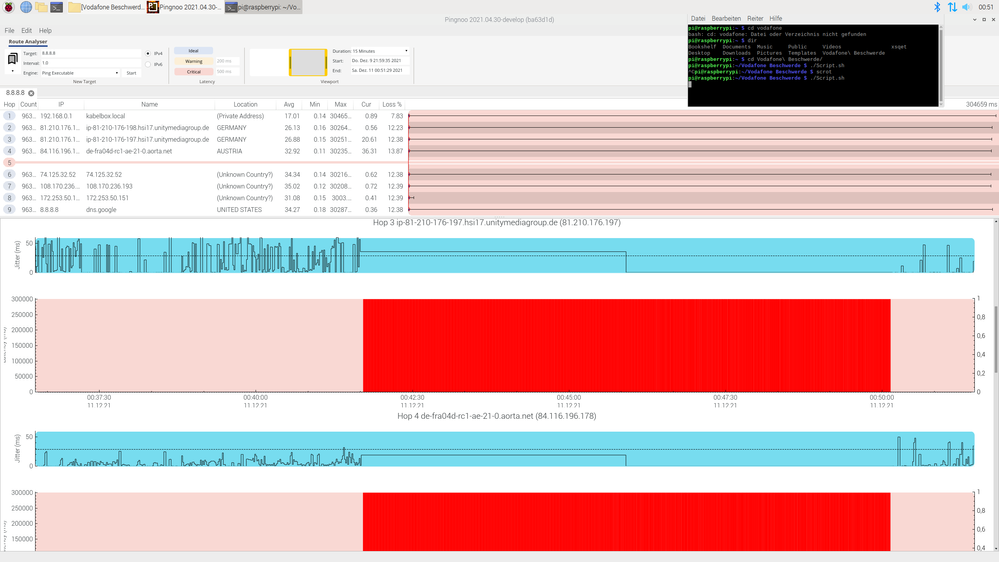Open Datei menu in terminal window
Screen dimensions: 999x562
click(x=698, y=18)
